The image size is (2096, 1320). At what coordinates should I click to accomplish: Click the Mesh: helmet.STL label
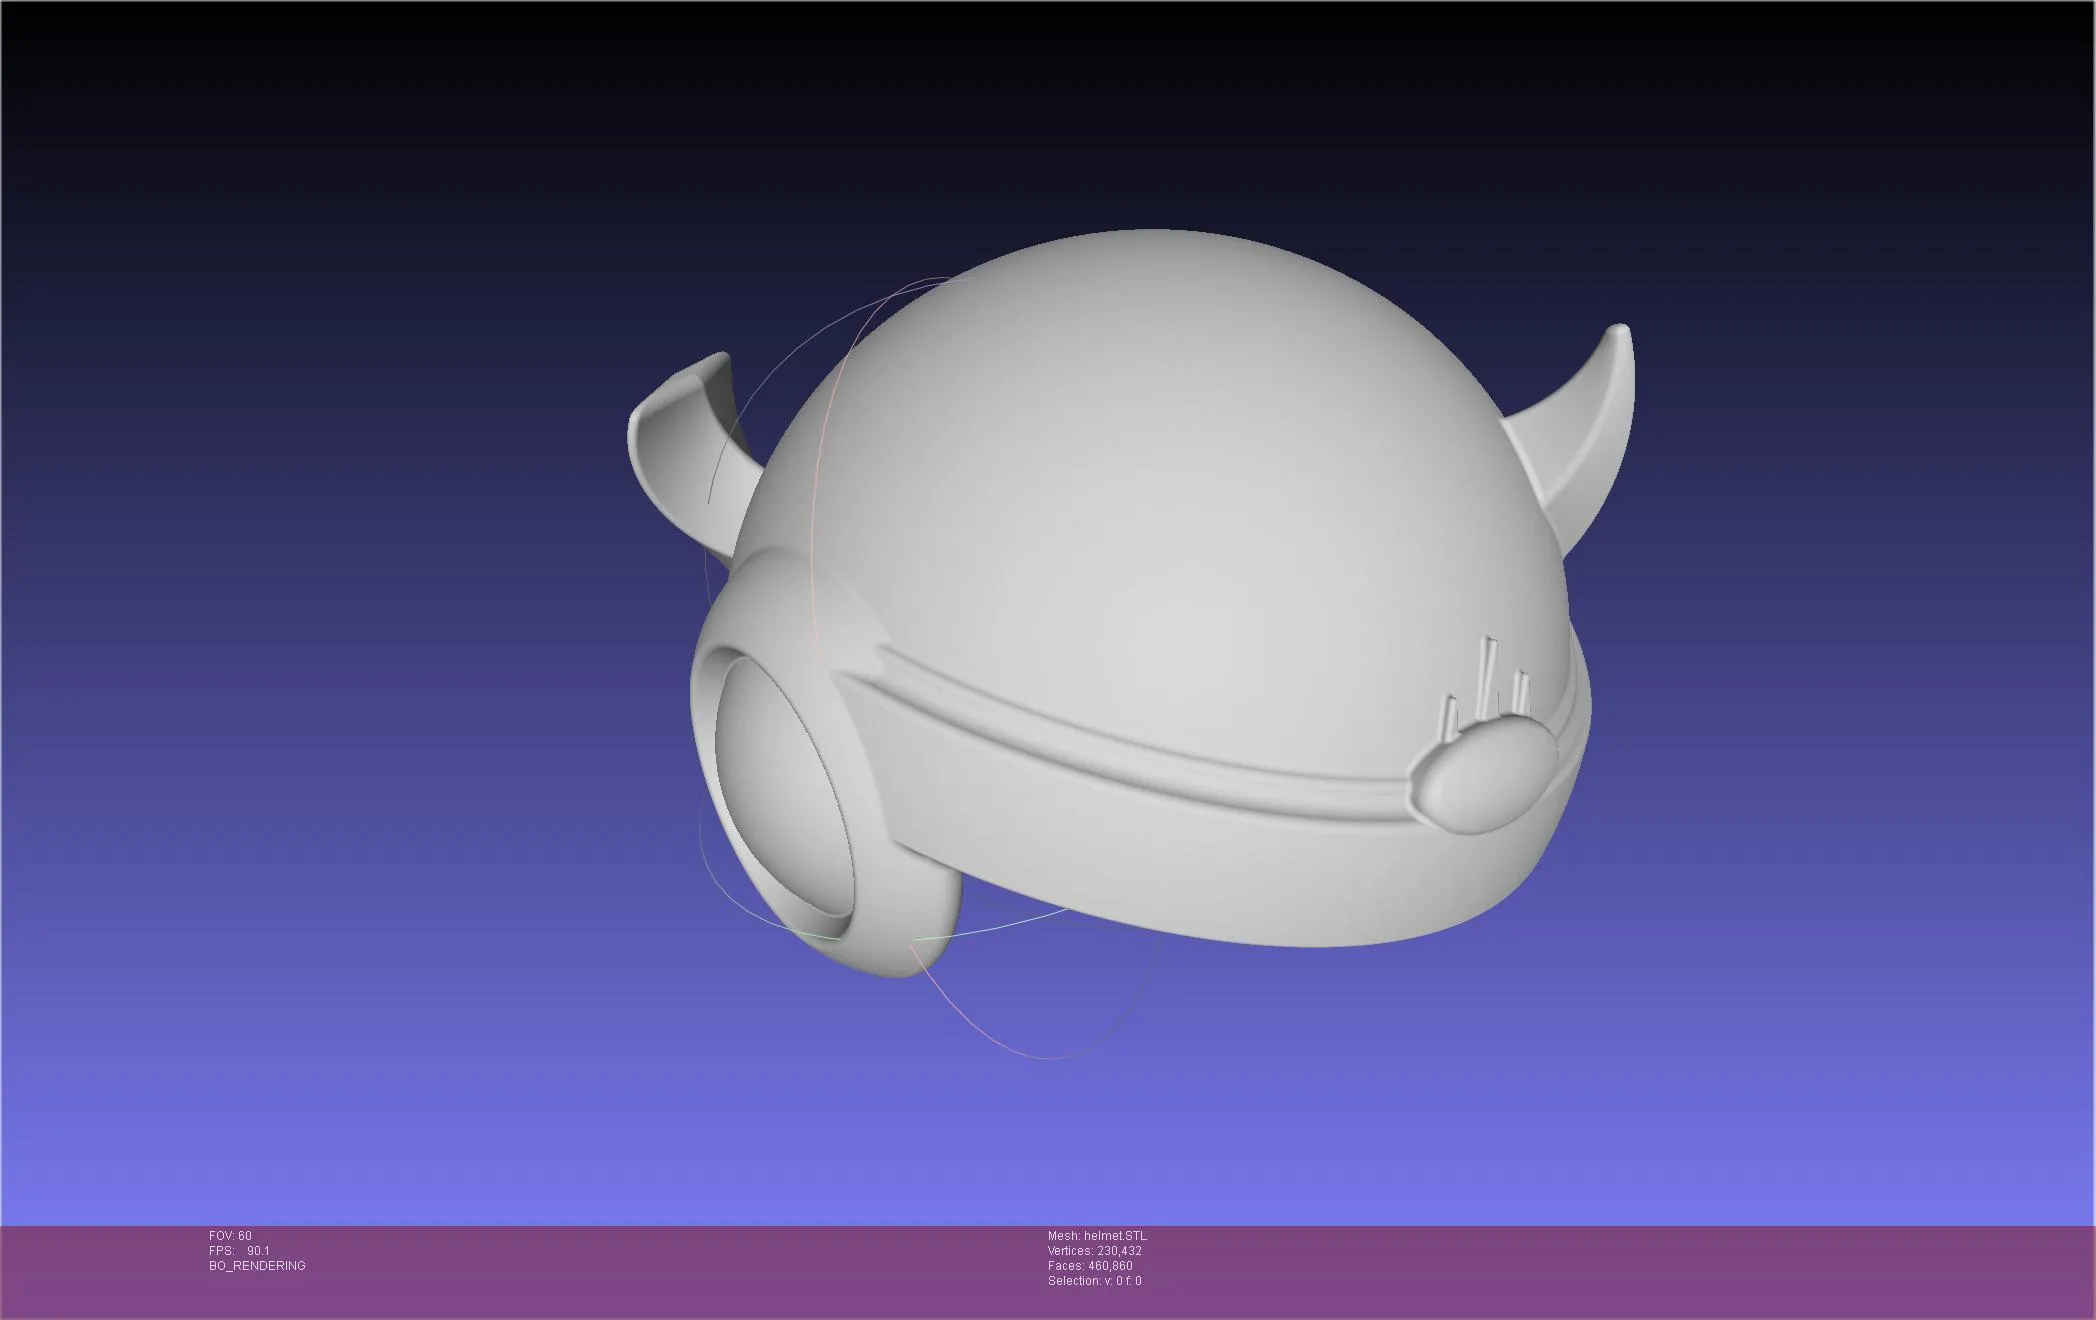[1097, 1236]
